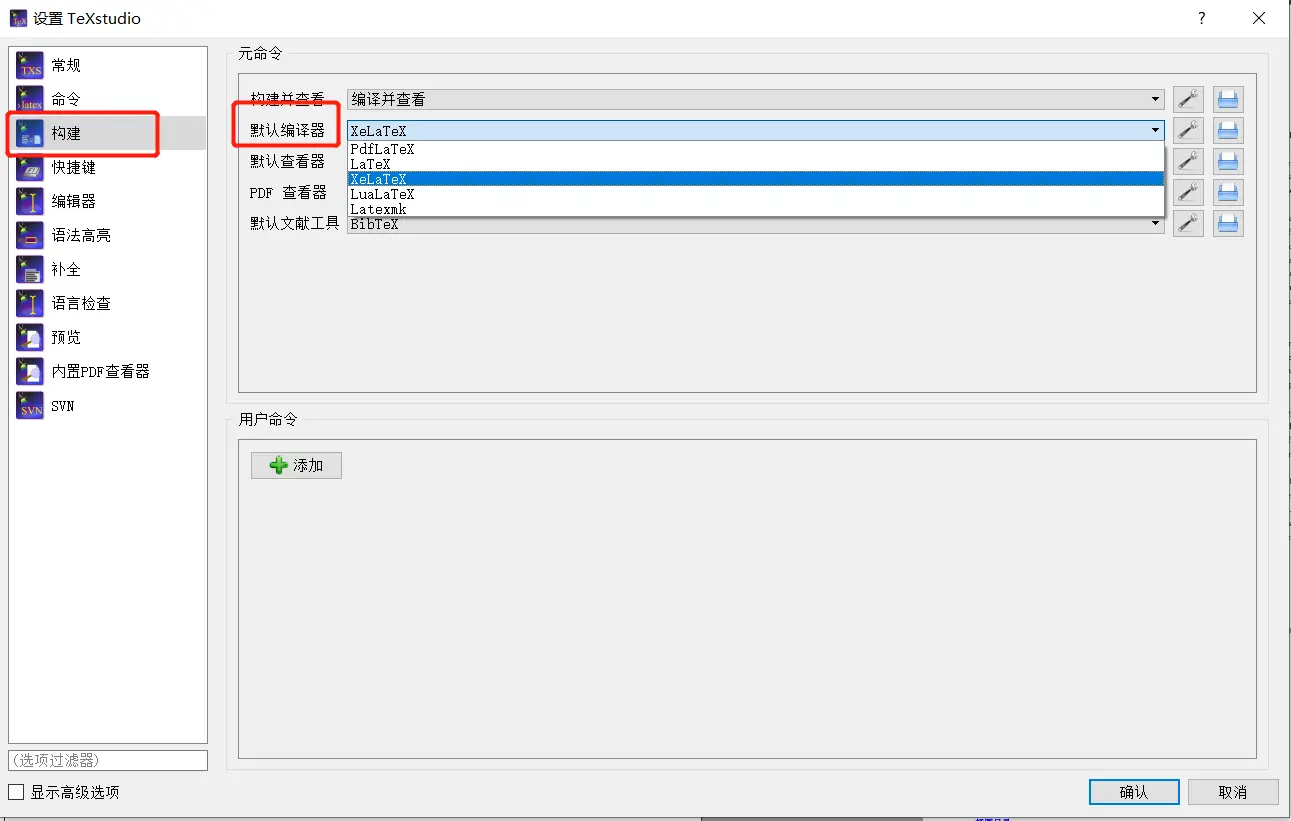Open 语言检查 settings
This screenshot has height=821, width=1291.
pyautogui.click(x=108, y=303)
